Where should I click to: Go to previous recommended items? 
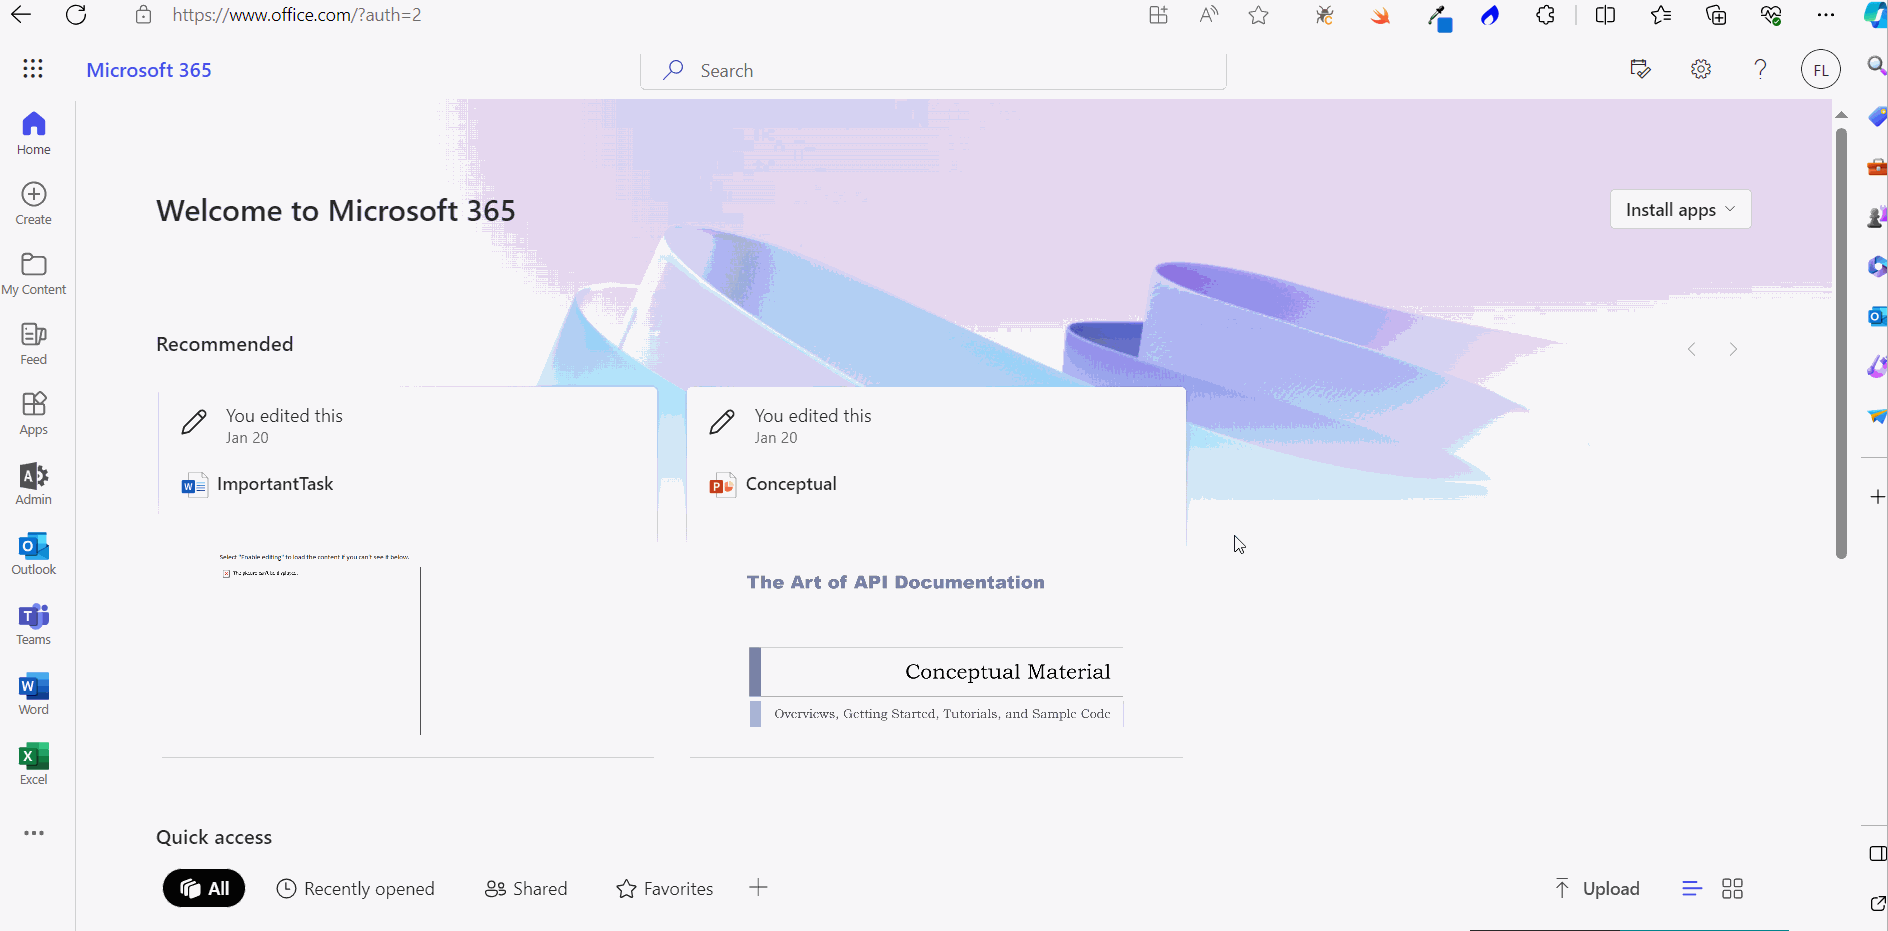1692,349
